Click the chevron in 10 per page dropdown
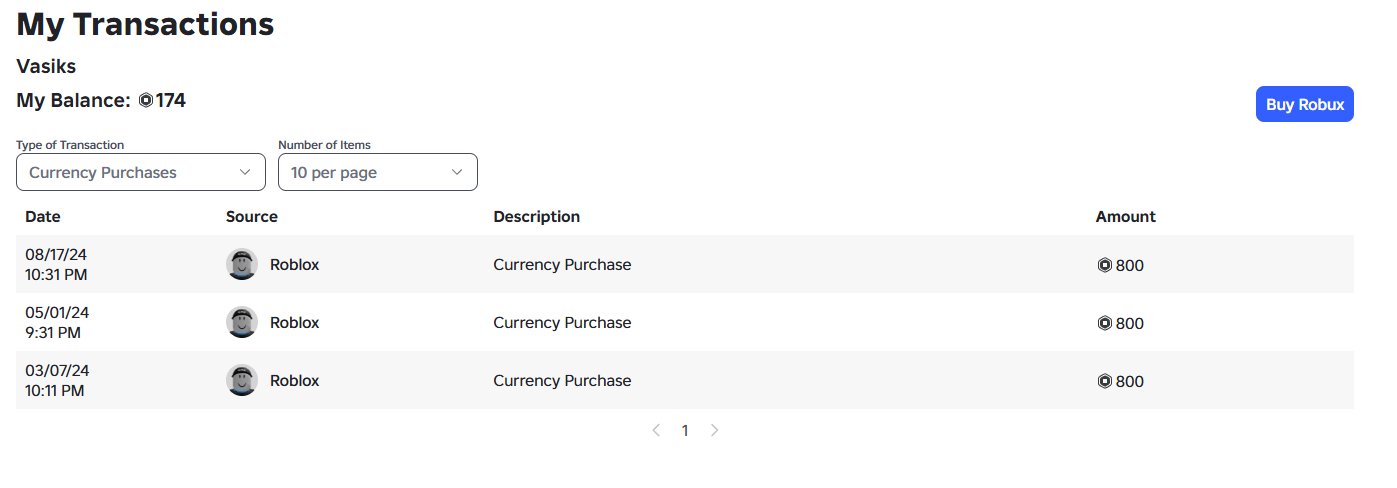 (x=457, y=172)
